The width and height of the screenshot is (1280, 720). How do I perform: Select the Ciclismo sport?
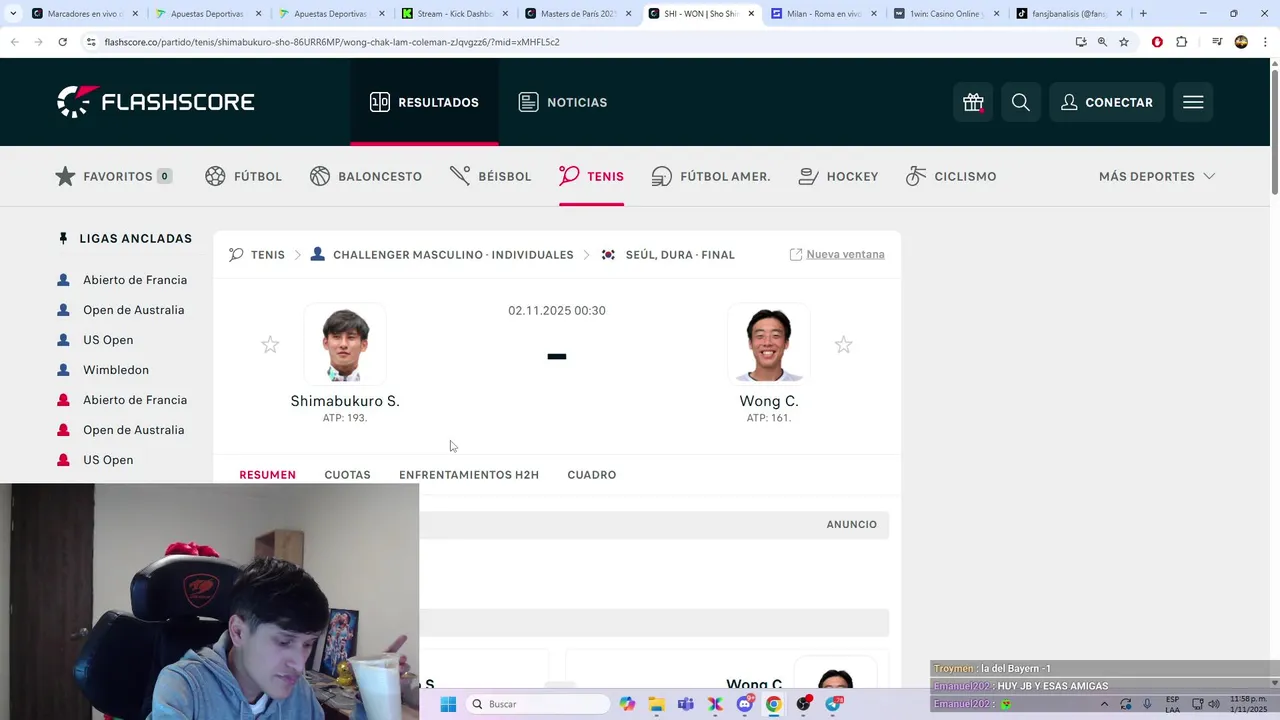click(x=951, y=176)
